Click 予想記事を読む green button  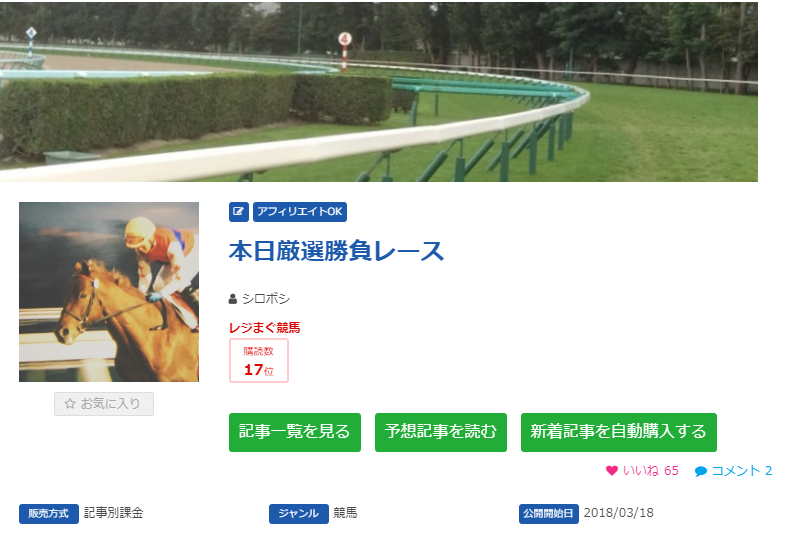tap(441, 432)
